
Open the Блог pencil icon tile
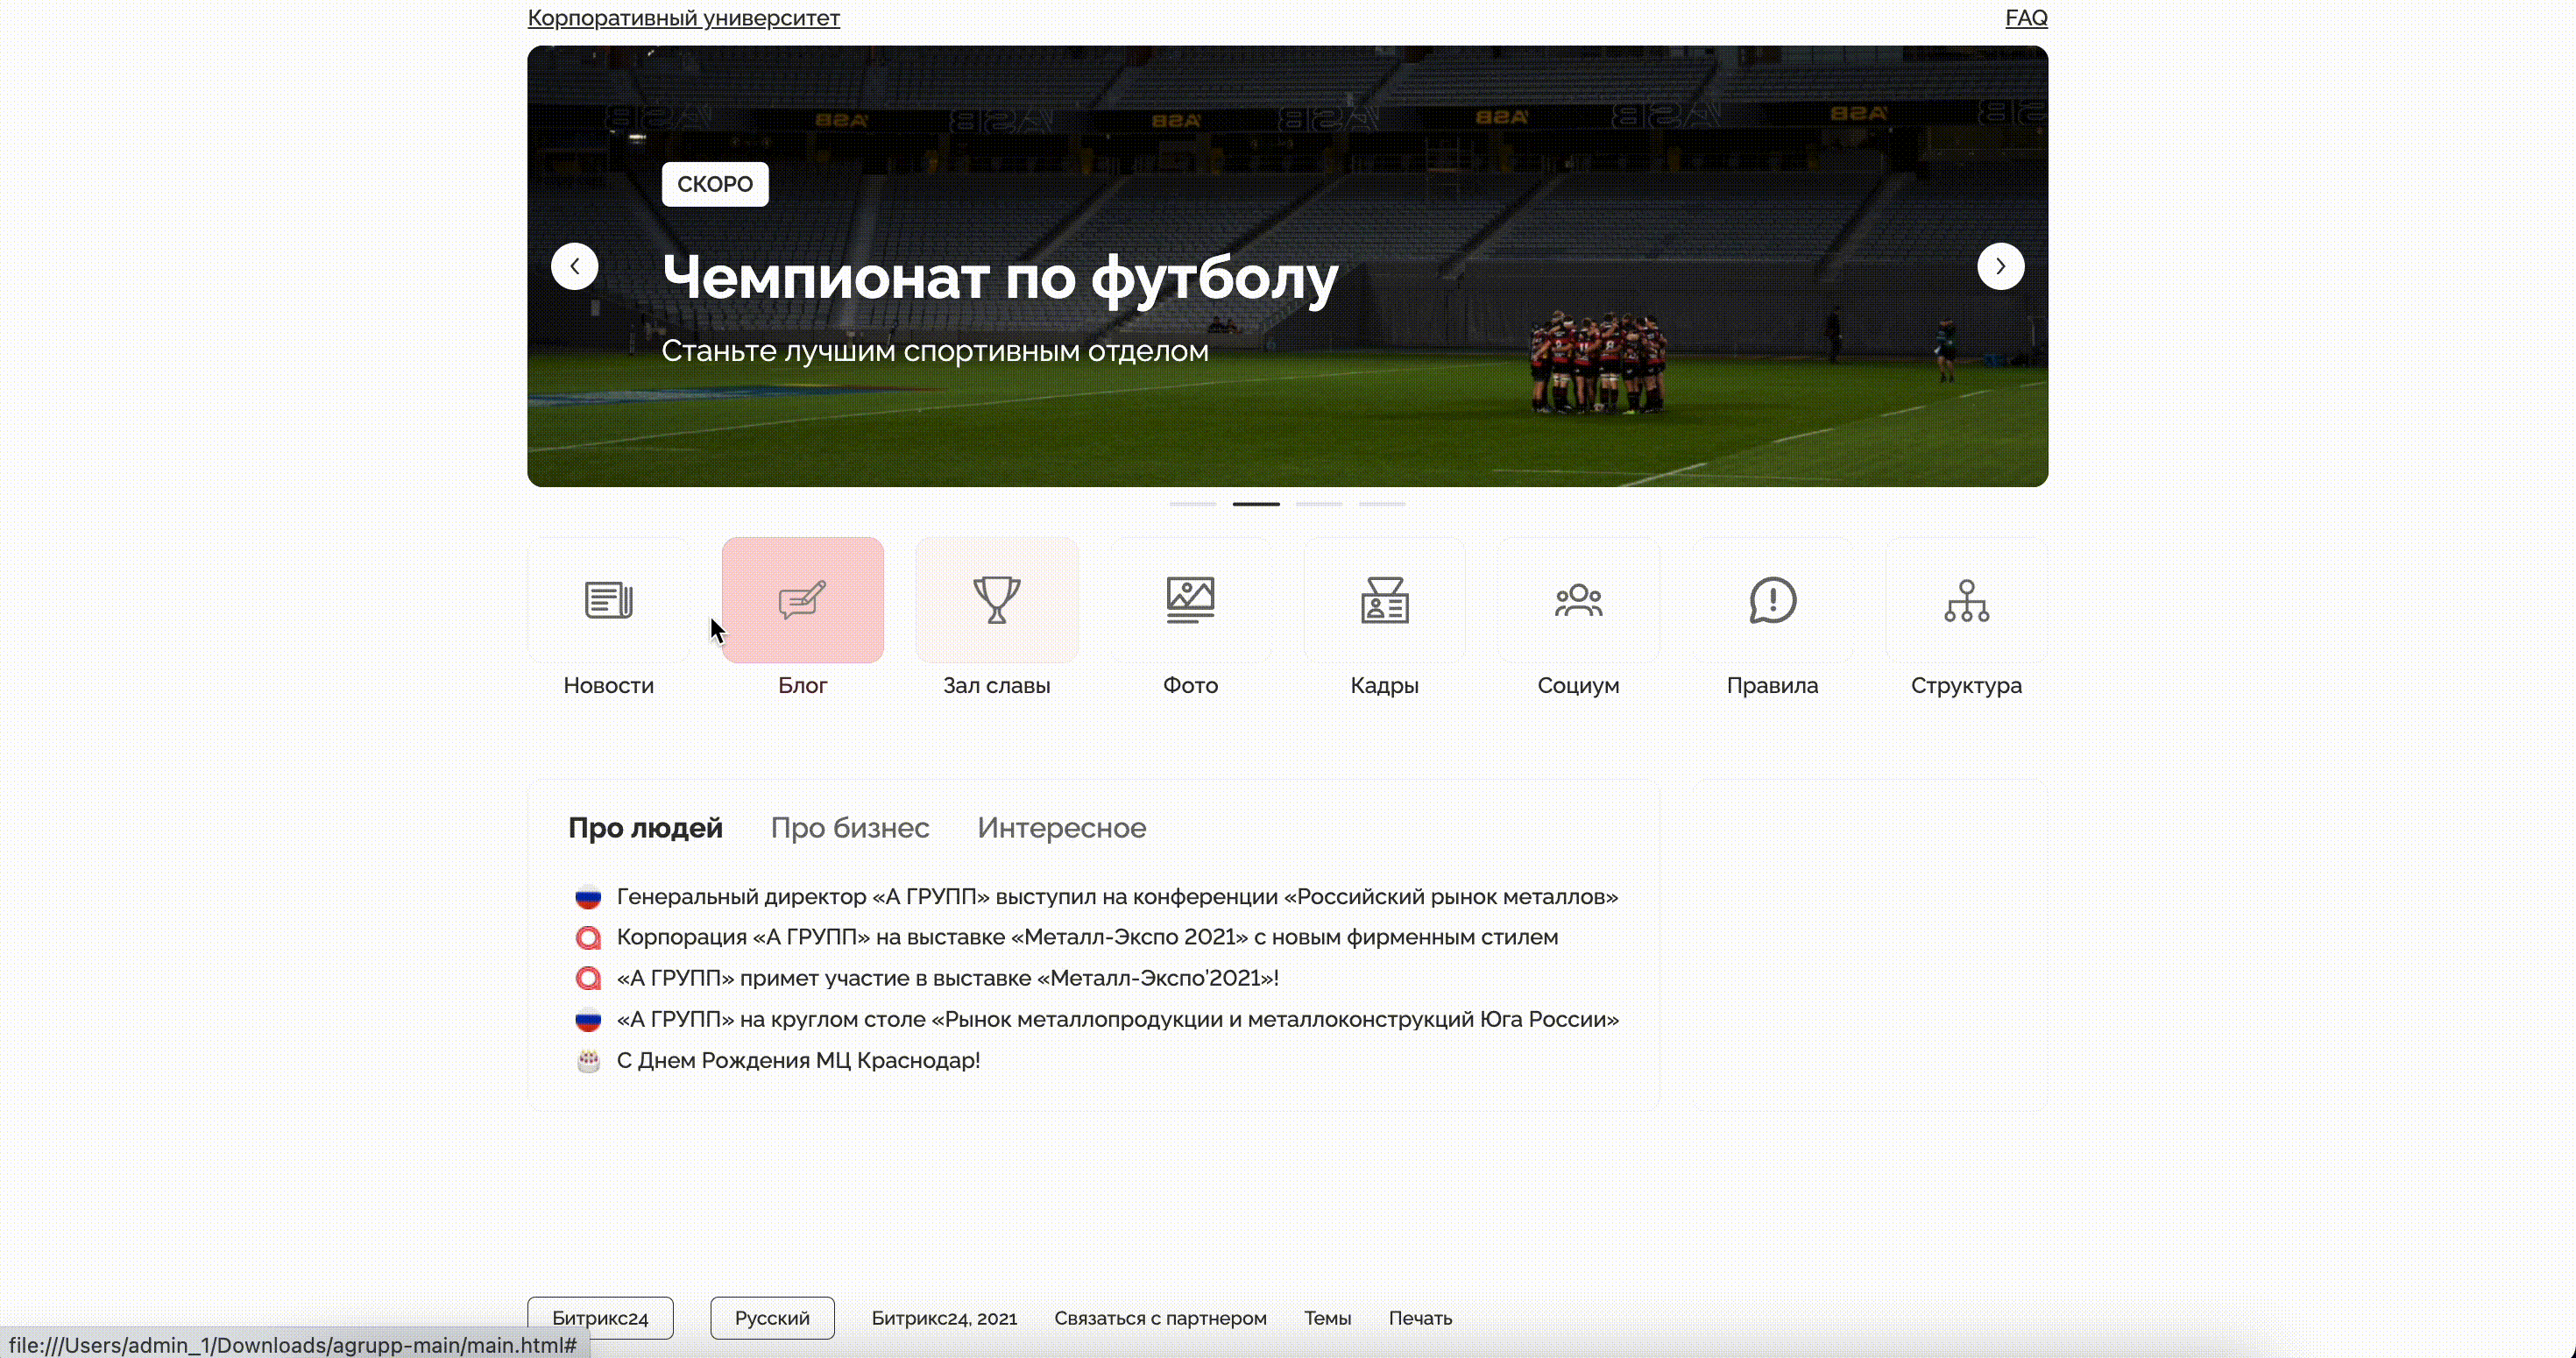point(802,600)
